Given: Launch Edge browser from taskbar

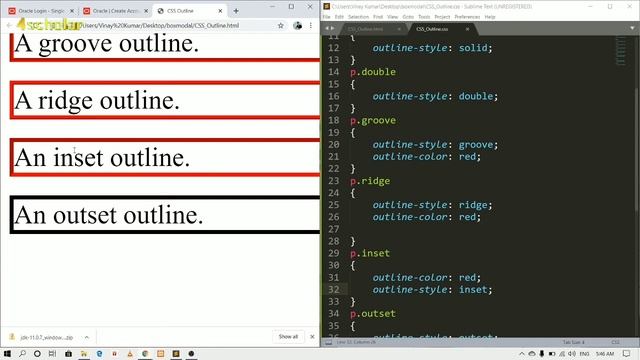Looking at the screenshot, I should [x=99, y=353].
